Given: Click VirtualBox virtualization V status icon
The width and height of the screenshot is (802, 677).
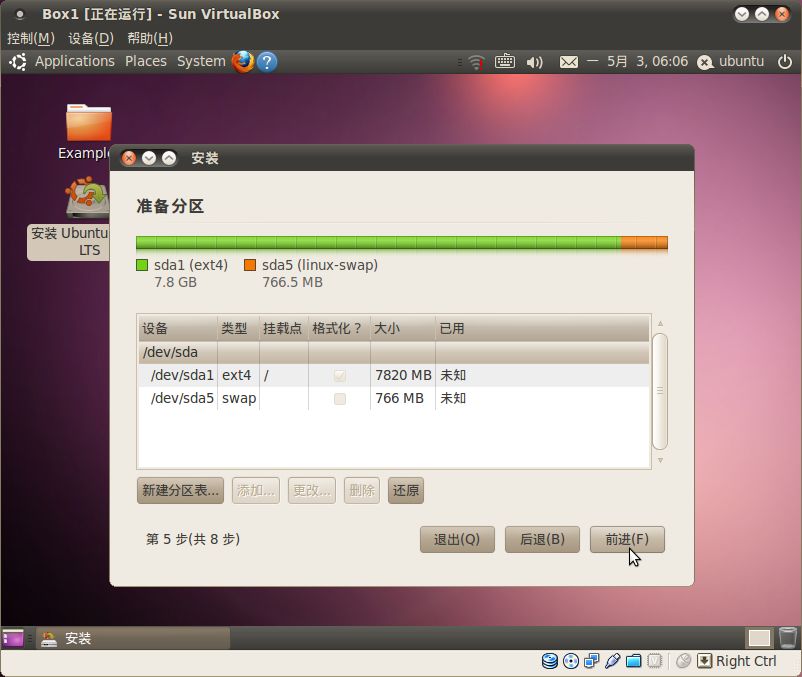Looking at the screenshot, I should click(655, 661).
